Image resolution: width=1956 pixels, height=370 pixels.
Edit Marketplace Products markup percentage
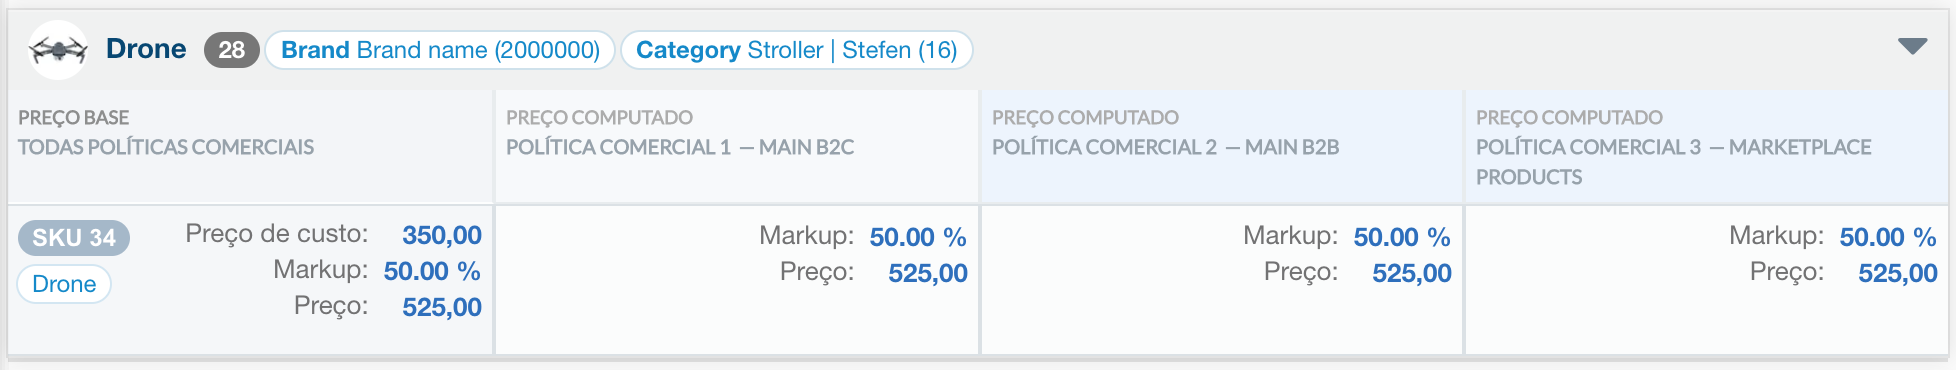tap(1887, 237)
